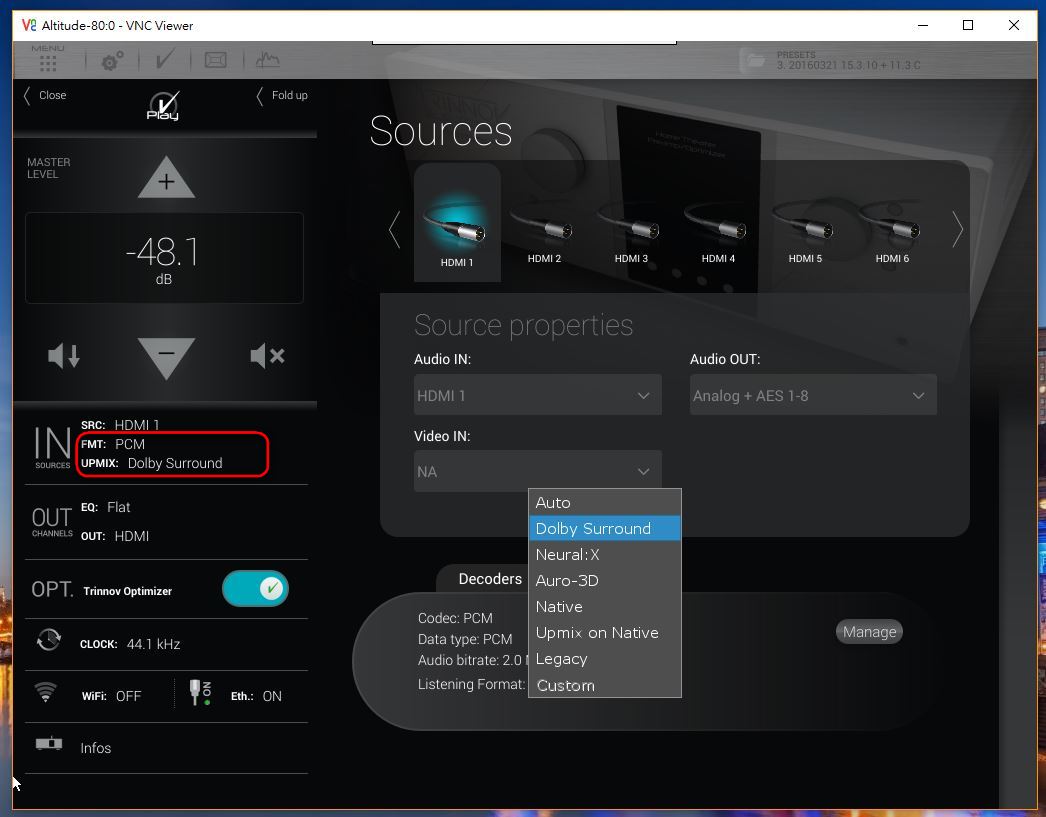The height and width of the screenshot is (817, 1046).
Task: Open the Infos row
Action: (x=95, y=748)
